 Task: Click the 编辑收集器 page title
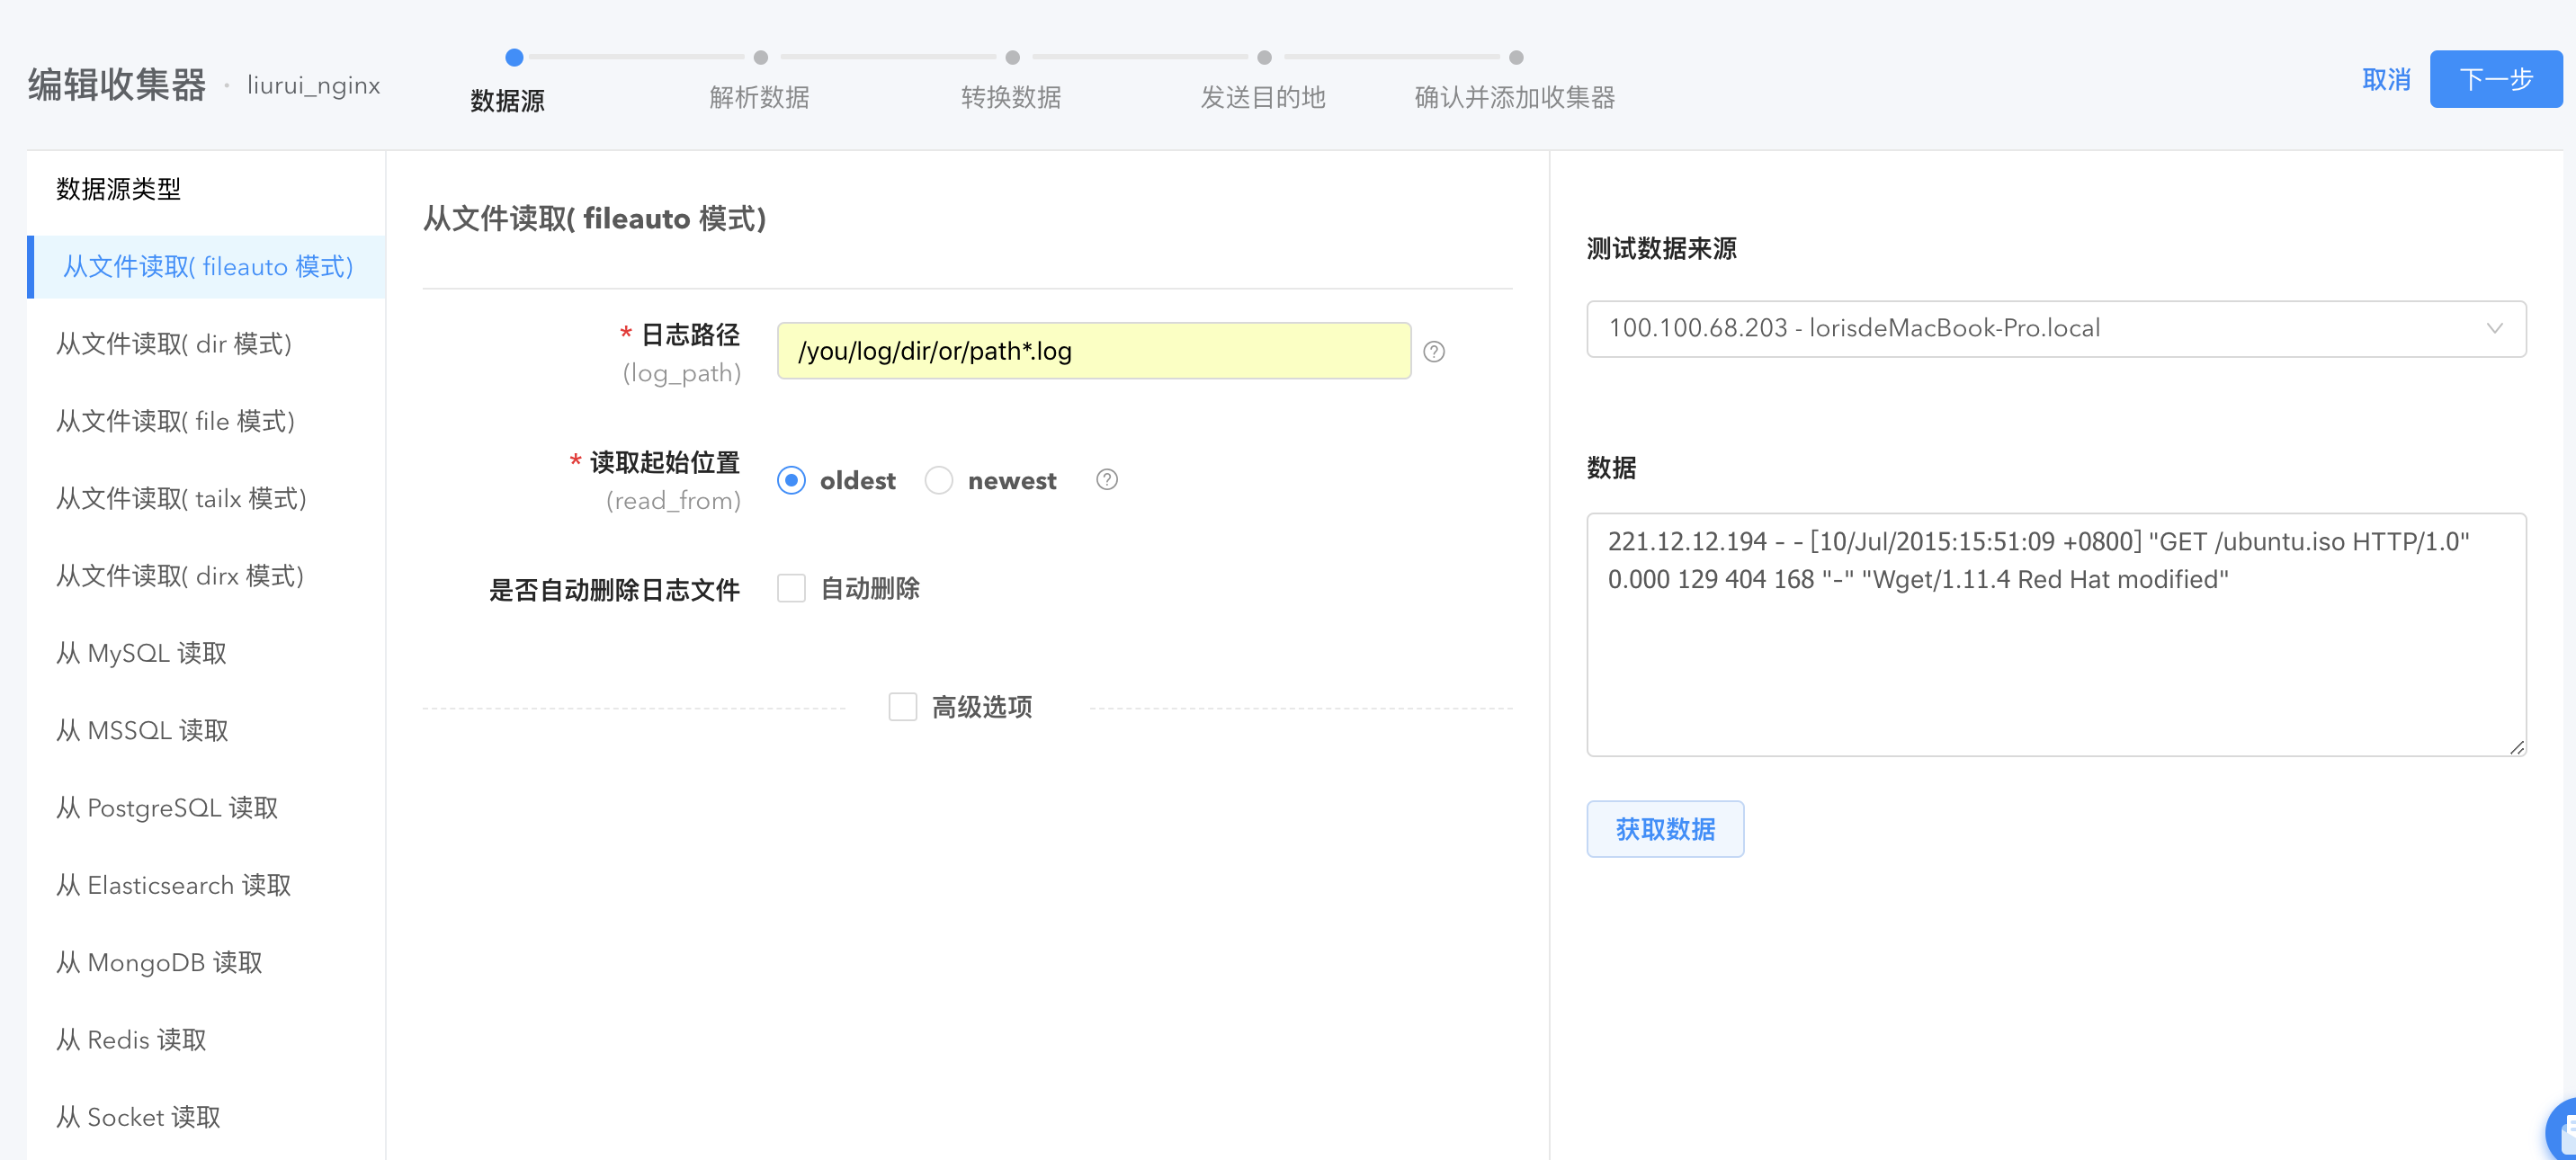pyautogui.click(x=116, y=85)
